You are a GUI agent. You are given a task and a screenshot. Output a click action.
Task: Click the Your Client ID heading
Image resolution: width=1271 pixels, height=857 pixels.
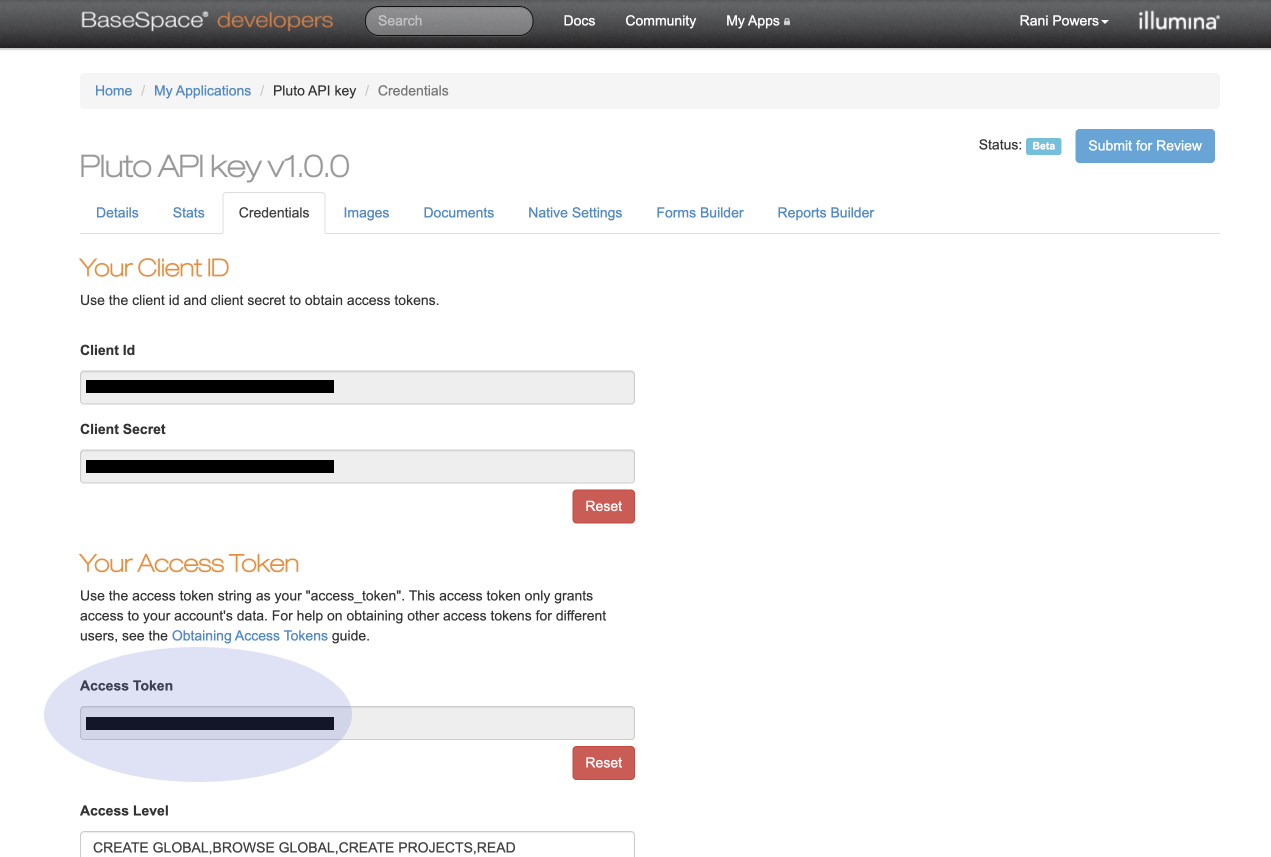tap(154, 268)
